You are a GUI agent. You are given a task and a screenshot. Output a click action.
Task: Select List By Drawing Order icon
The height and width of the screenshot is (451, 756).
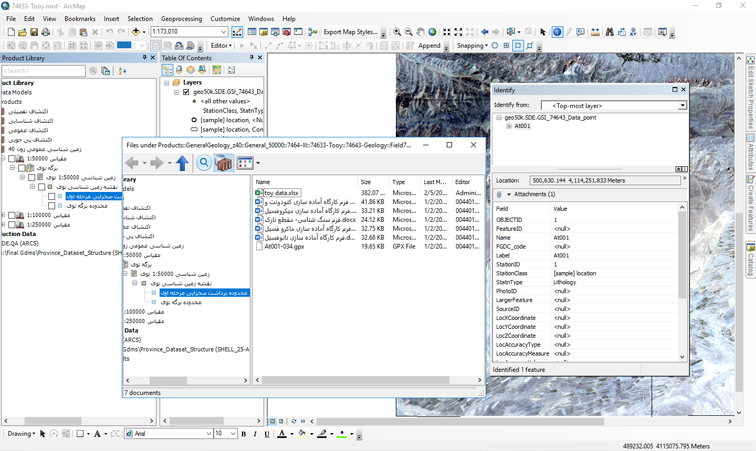click(x=167, y=70)
